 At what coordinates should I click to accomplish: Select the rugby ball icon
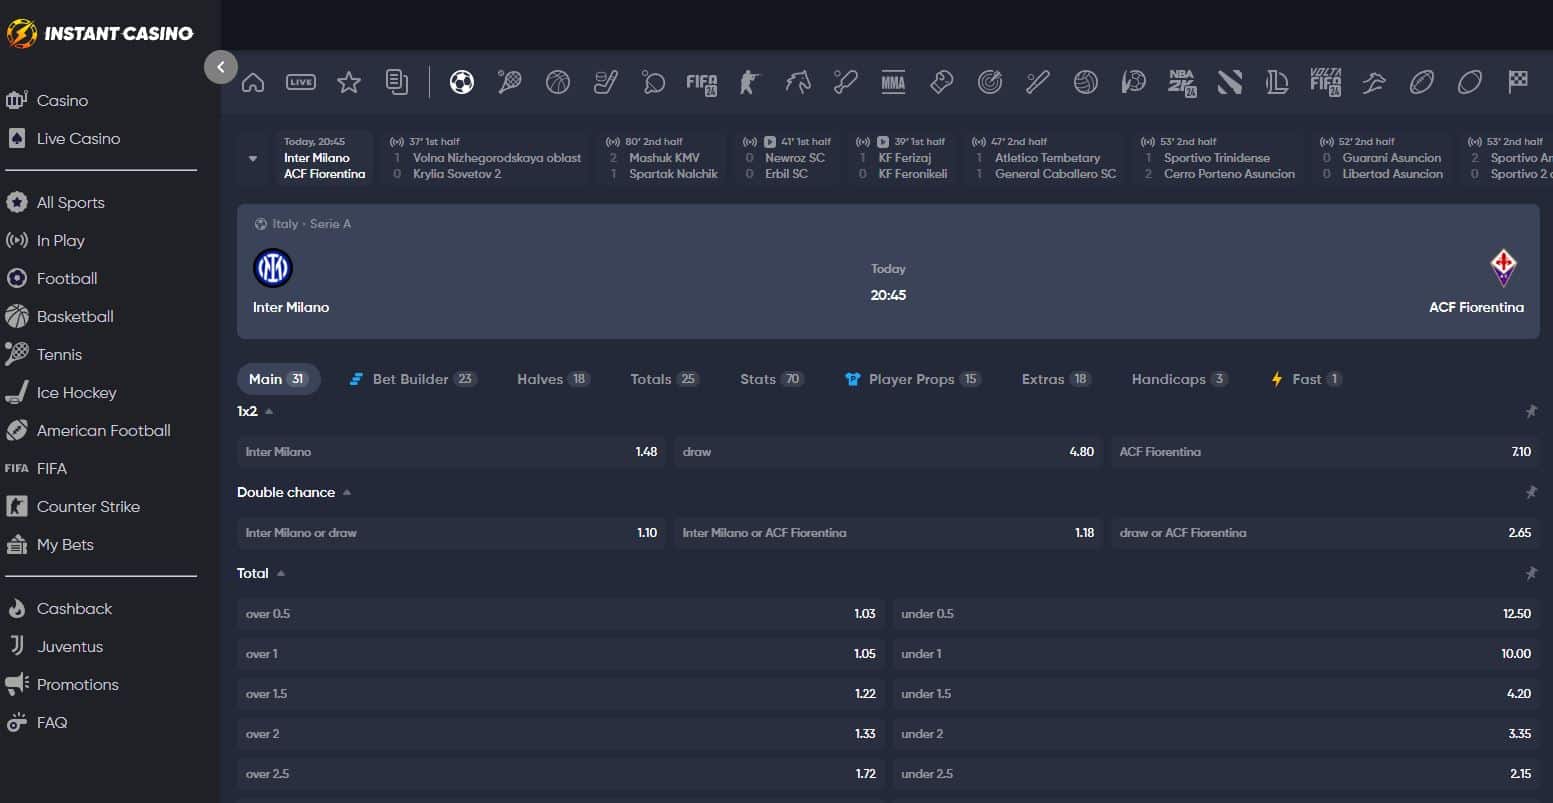pyautogui.click(x=1470, y=82)
